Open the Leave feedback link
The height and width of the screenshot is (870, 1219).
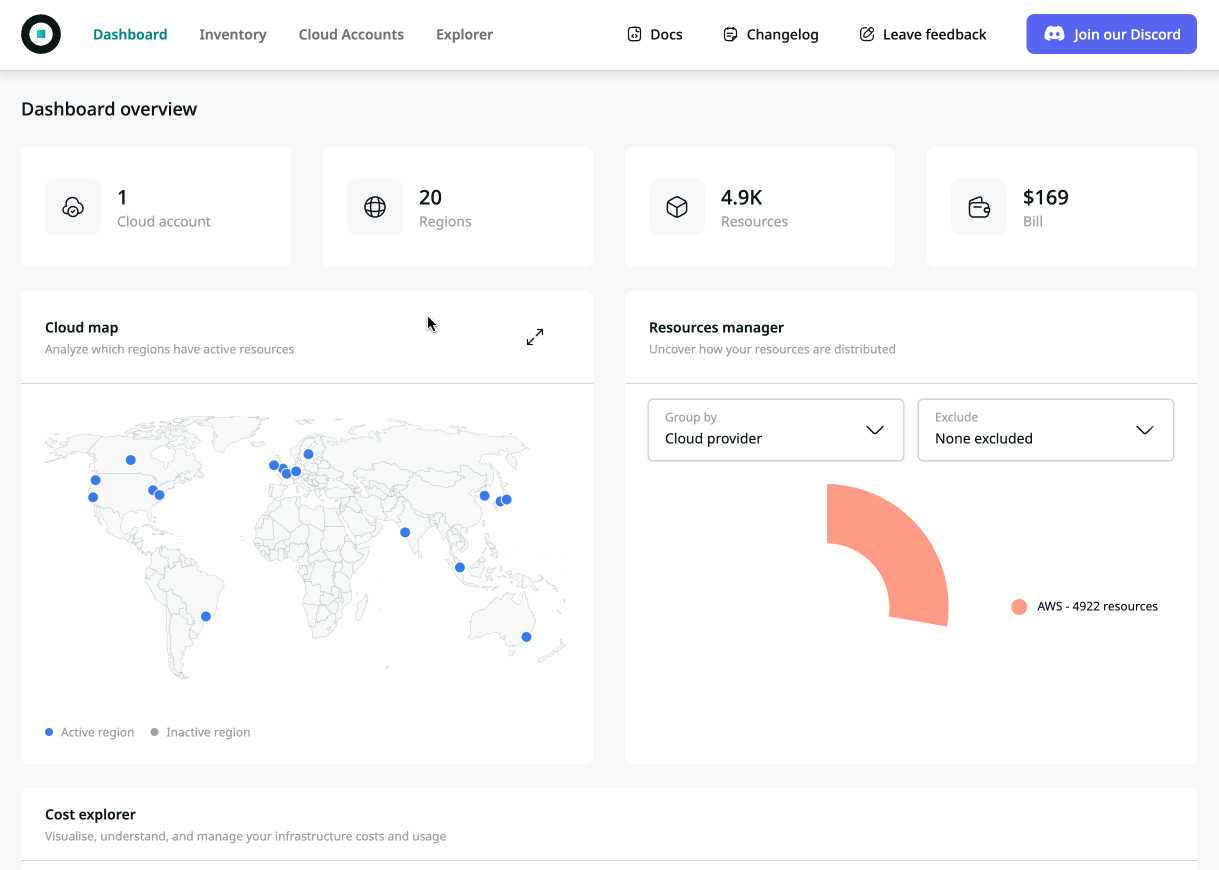click(x=934, y=34)
